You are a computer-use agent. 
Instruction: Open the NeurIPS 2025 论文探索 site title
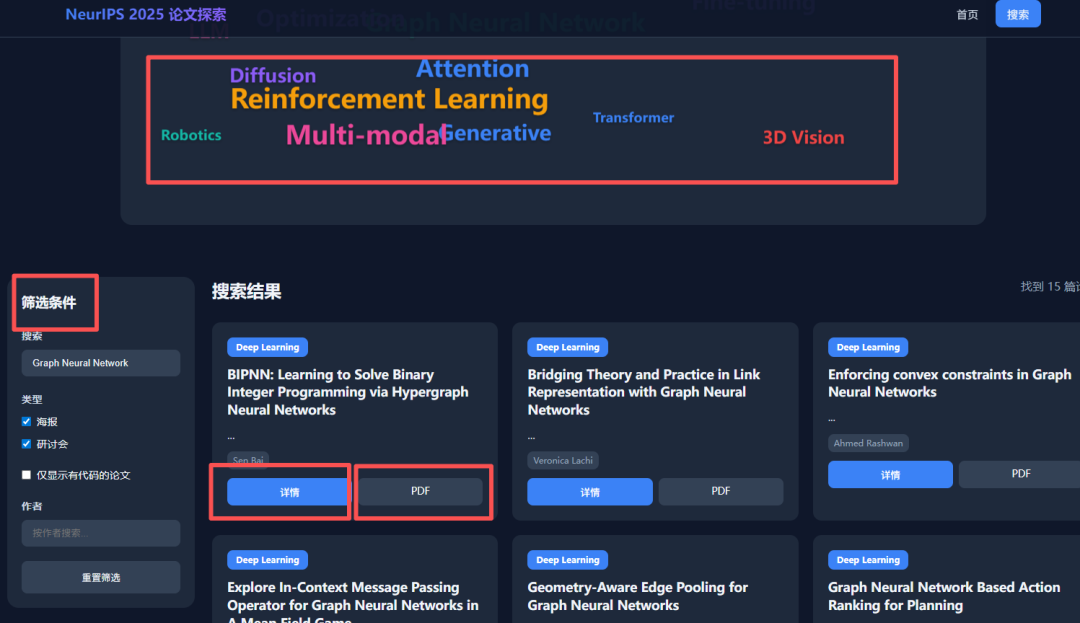coord(146,15)
